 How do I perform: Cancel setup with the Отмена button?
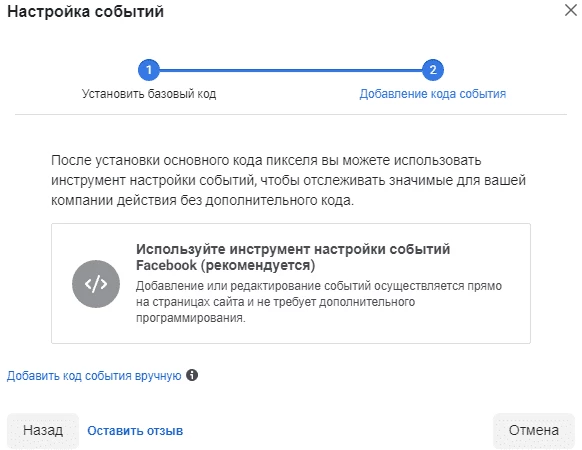pos(534,430)
